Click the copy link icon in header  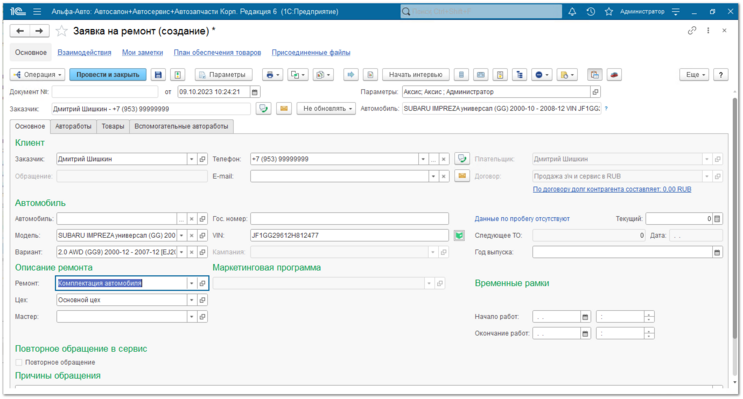pyautogui.click(x=692, y=31)
